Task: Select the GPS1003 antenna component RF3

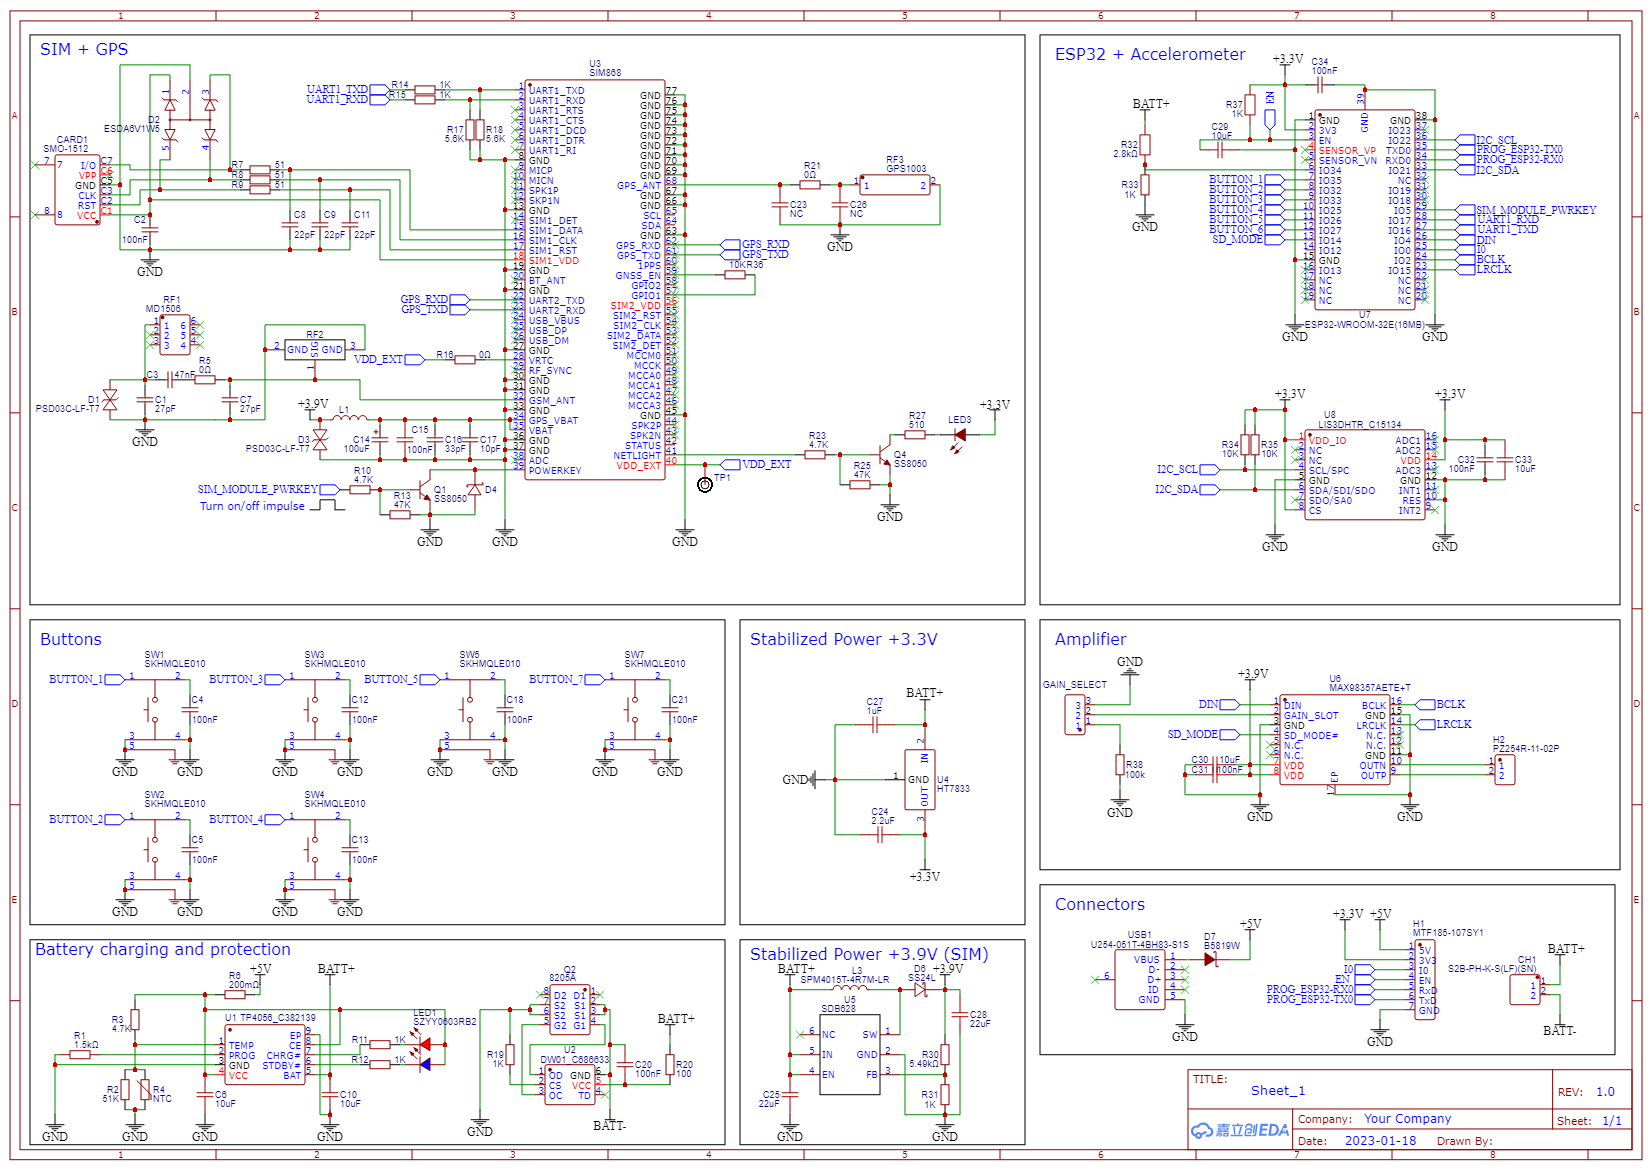Action: point(895,186)
